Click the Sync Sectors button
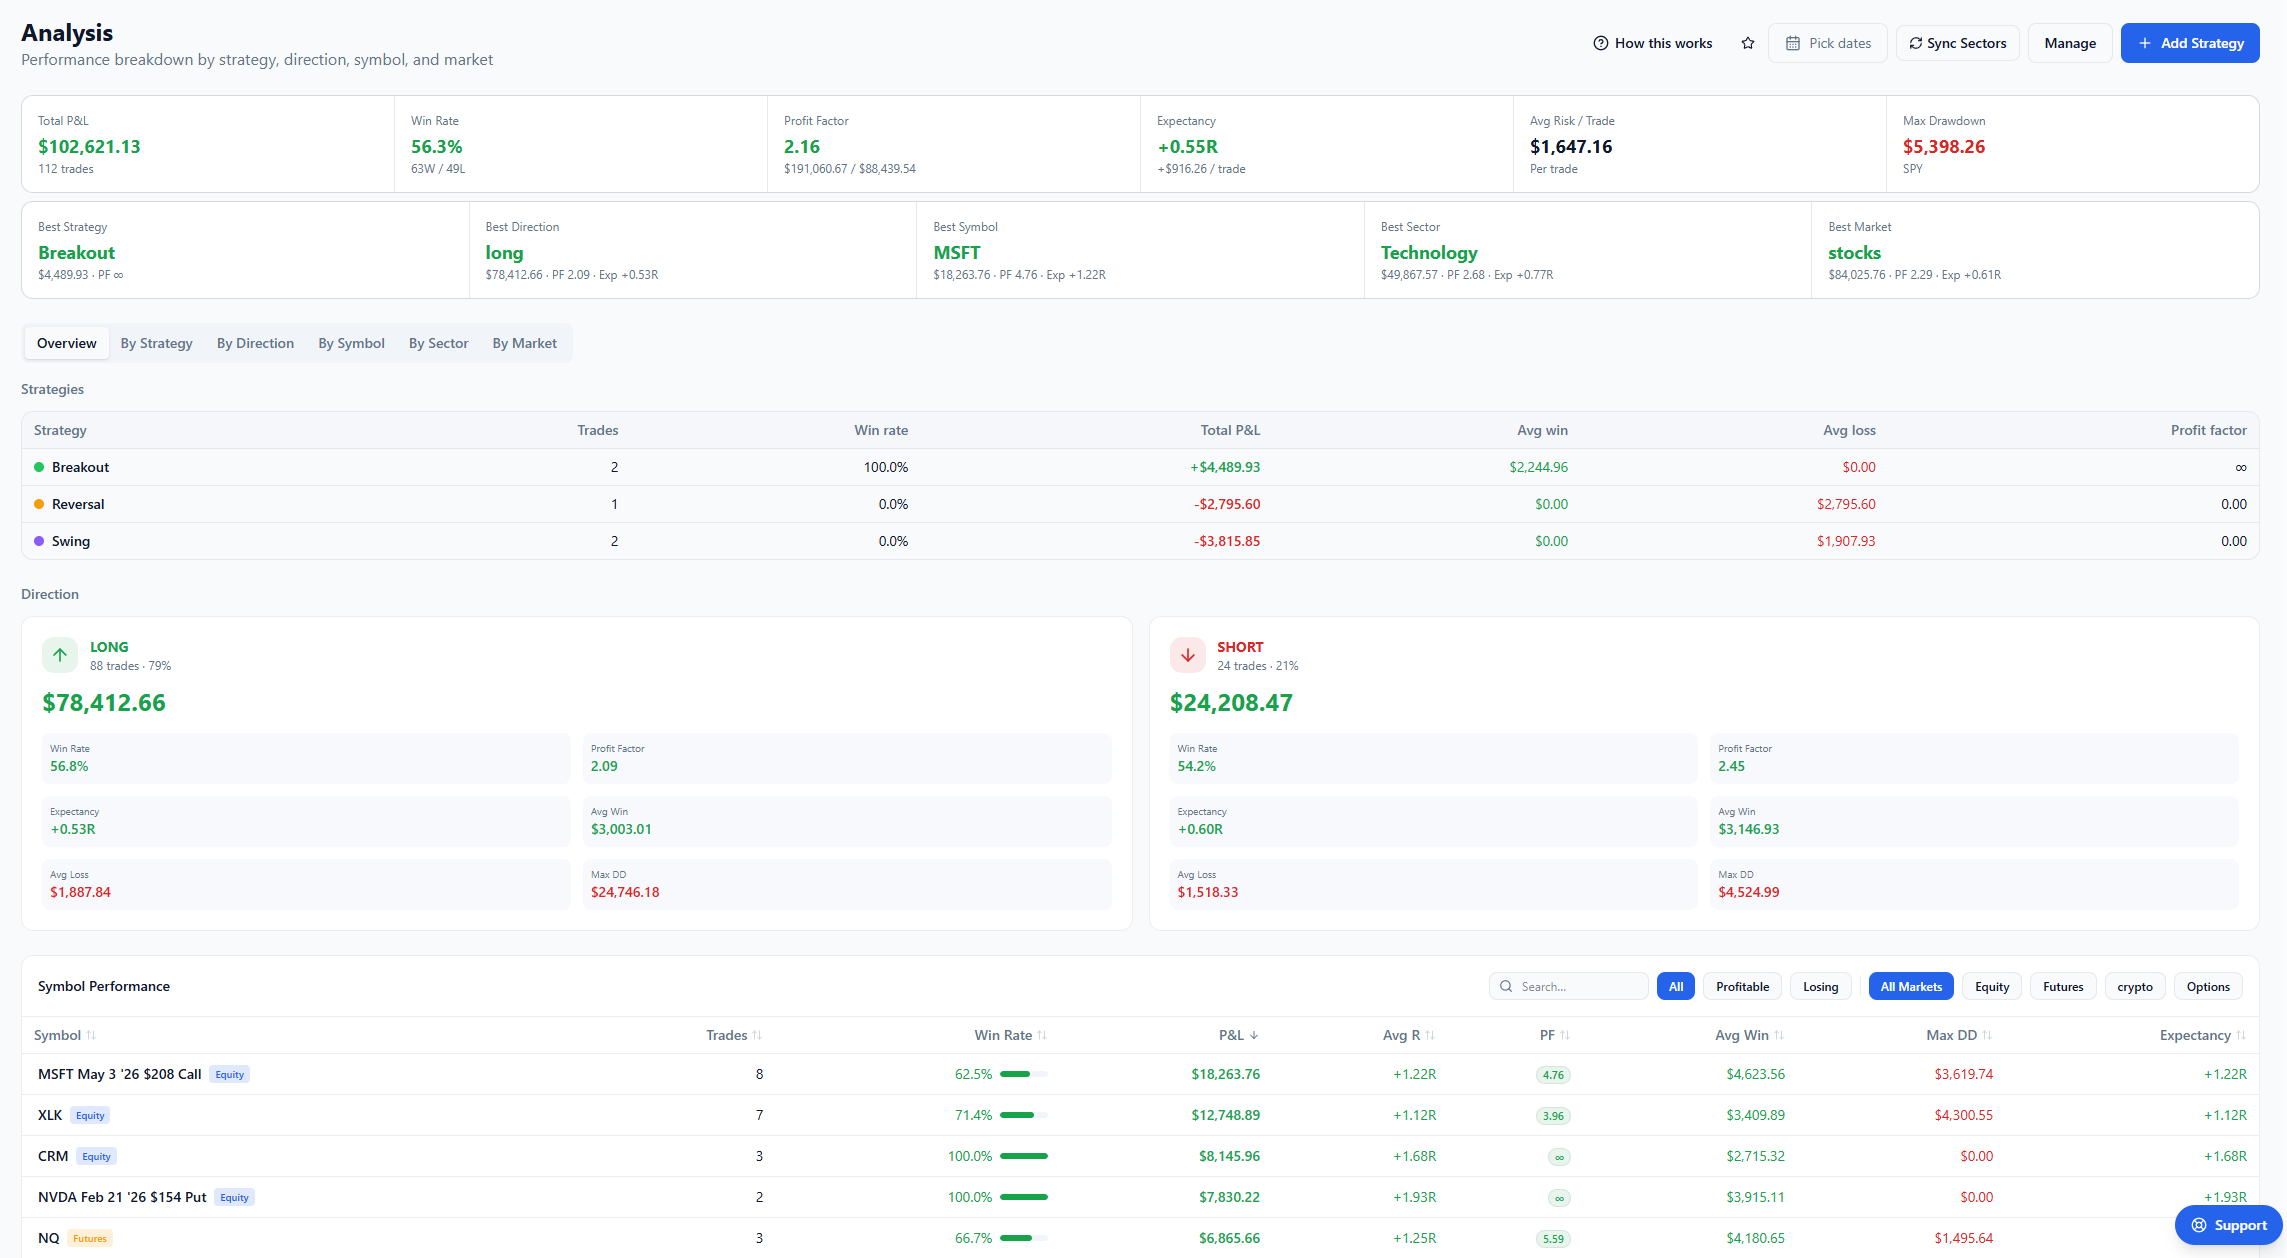2287x1258 pixels. (1958, 43)
